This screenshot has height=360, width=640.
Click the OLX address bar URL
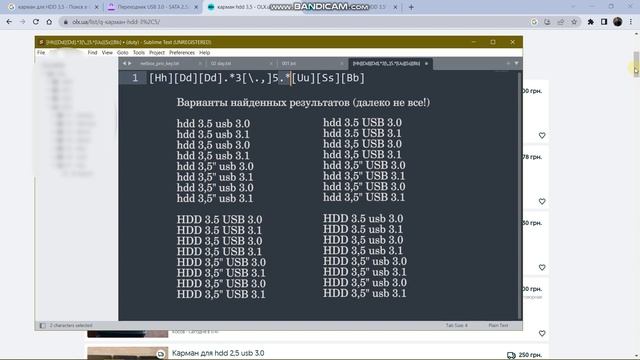click(x=116, y=22)
